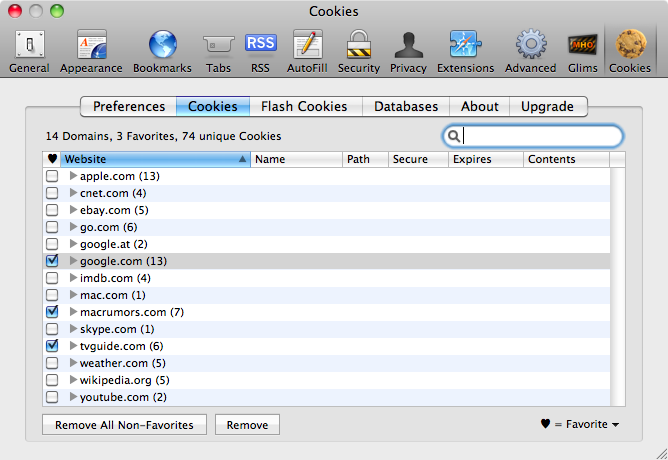Screen dimensions: 668x460
Task: Open the Privacy preferences pane
Action: coord(408,52)
